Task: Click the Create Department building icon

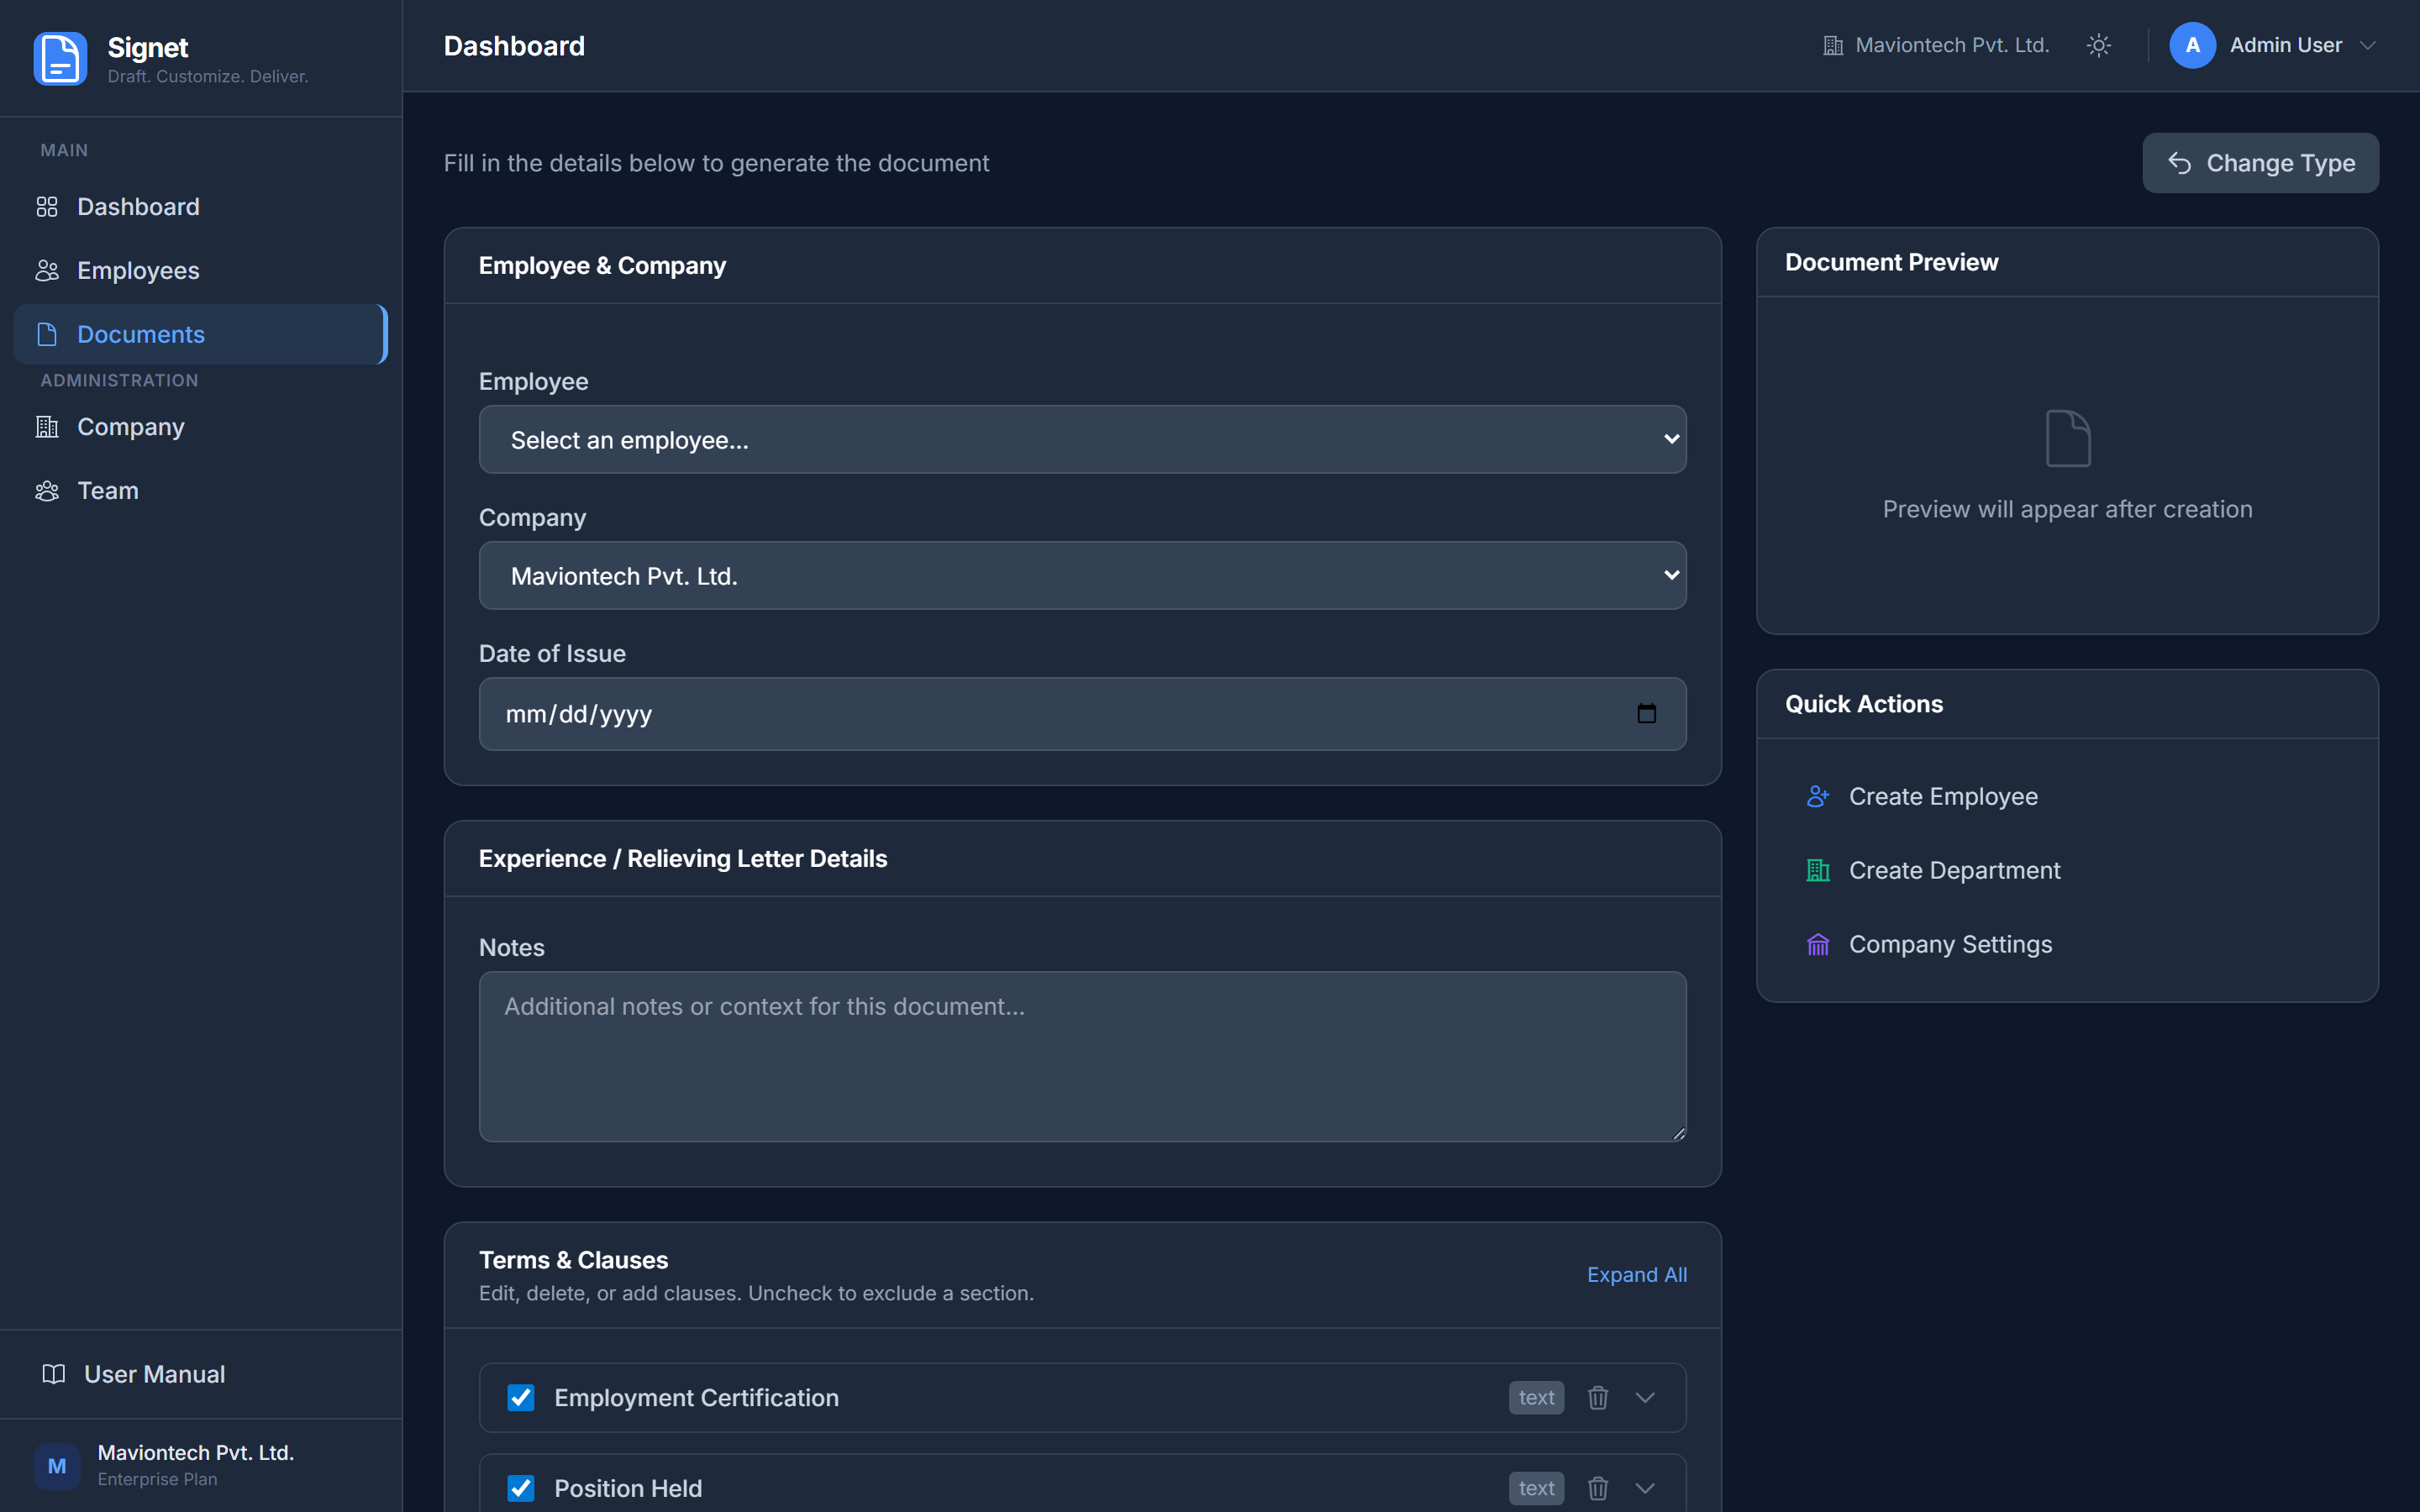Action: pyautogui.click(x=1817, y=871)
